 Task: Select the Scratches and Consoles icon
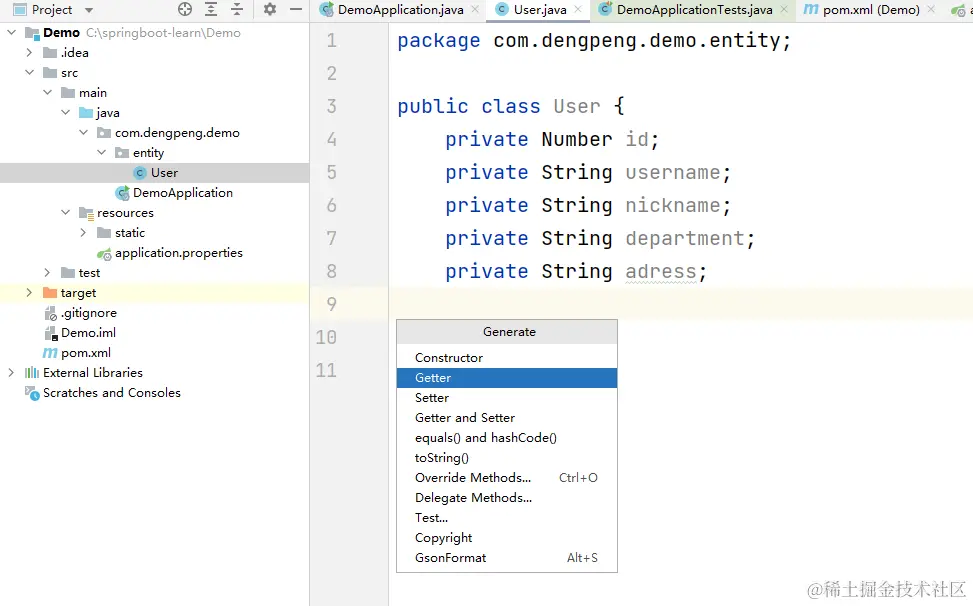click(32, 393)
